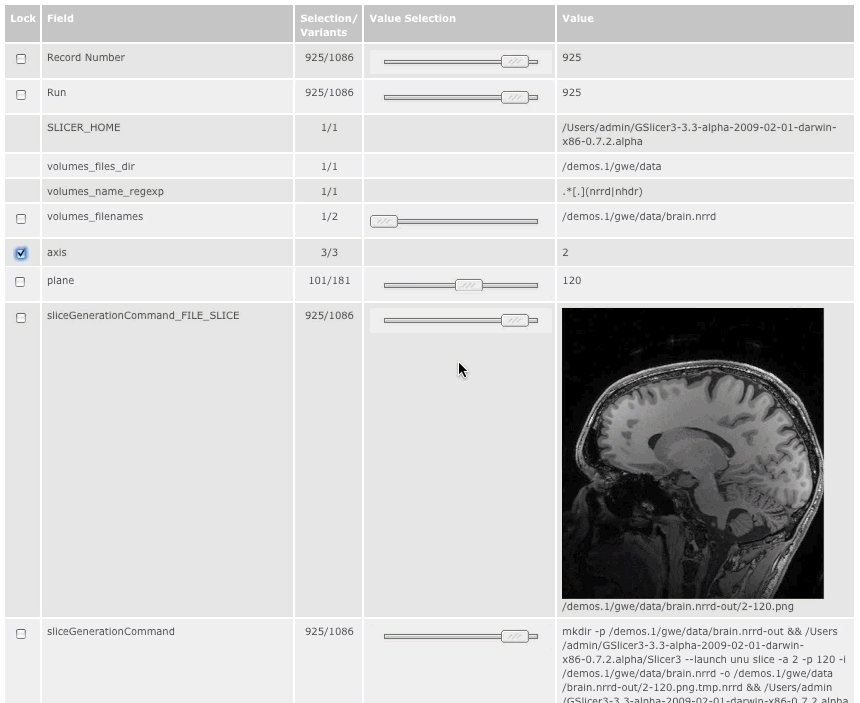Click the sliceGenerationCommand_FILE_SLICE slider handle

coord(515,320)
